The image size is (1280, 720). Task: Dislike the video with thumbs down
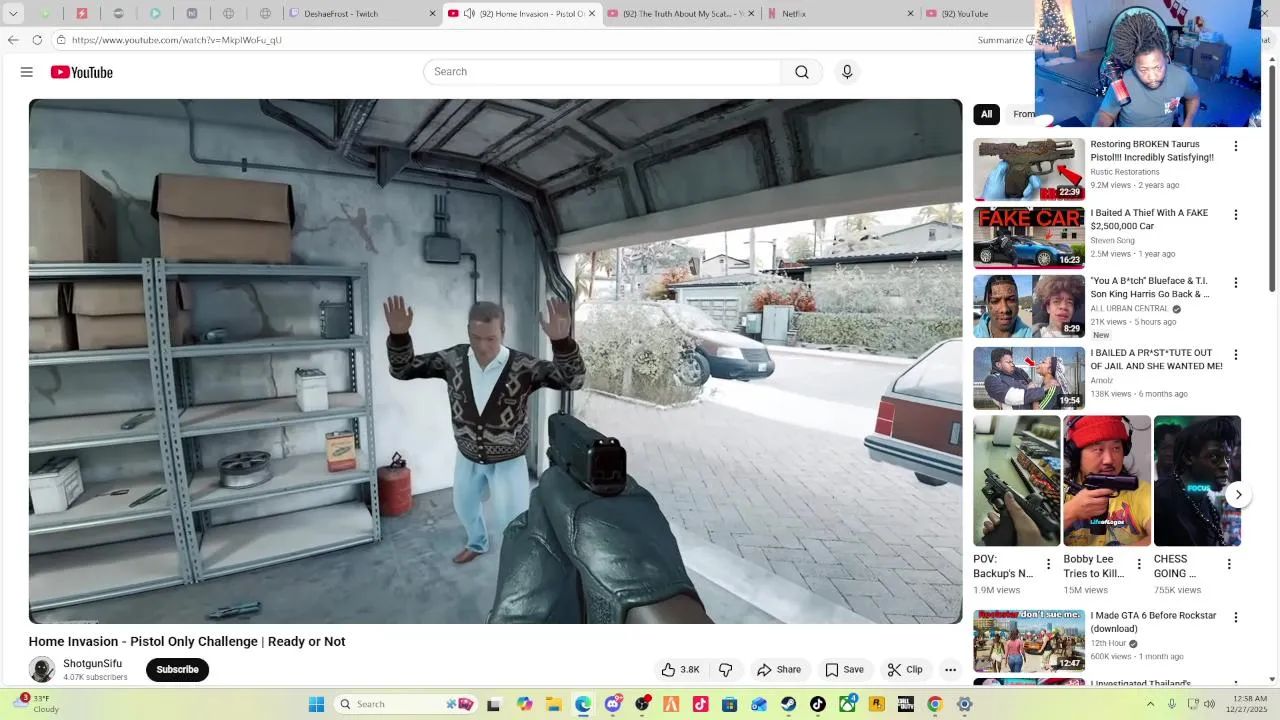click(x=726, y=670)
